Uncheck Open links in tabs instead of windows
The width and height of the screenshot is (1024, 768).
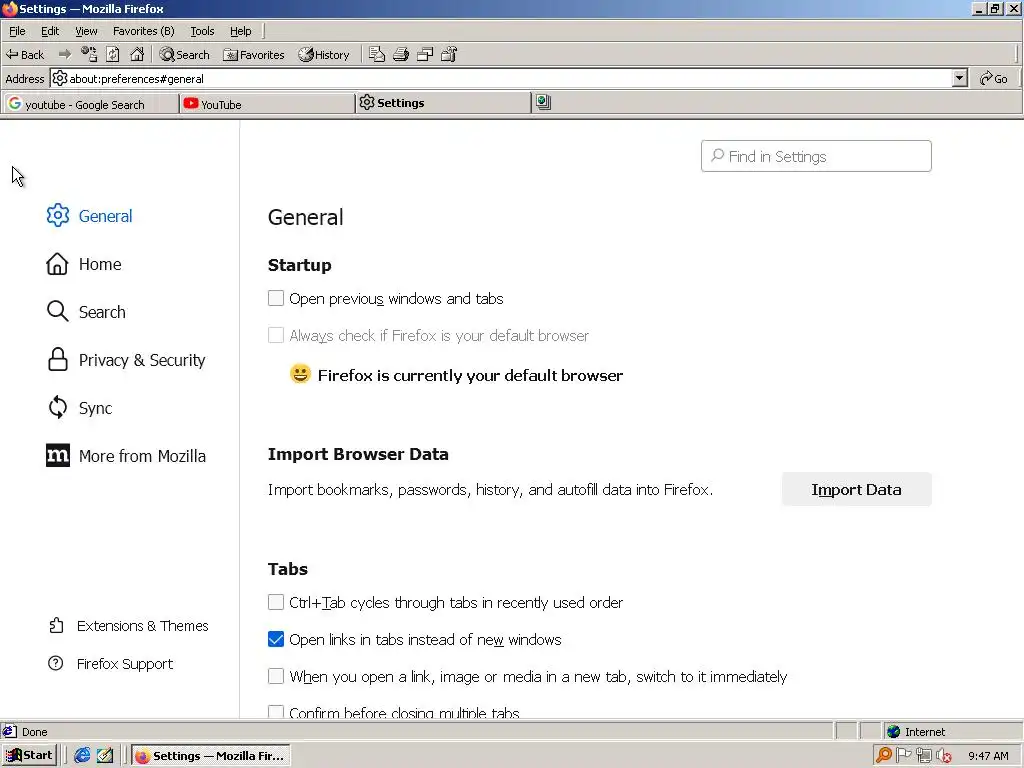(276, 639)
